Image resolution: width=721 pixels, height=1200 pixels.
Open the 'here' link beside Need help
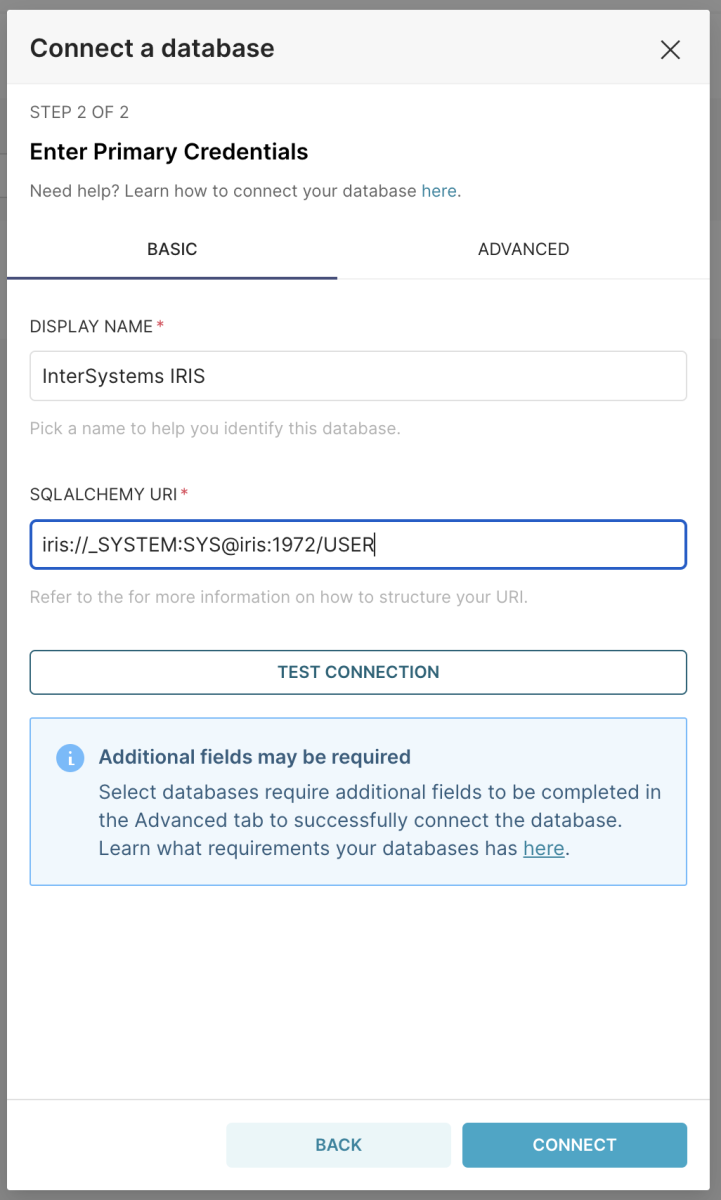[x=439, y=191]
